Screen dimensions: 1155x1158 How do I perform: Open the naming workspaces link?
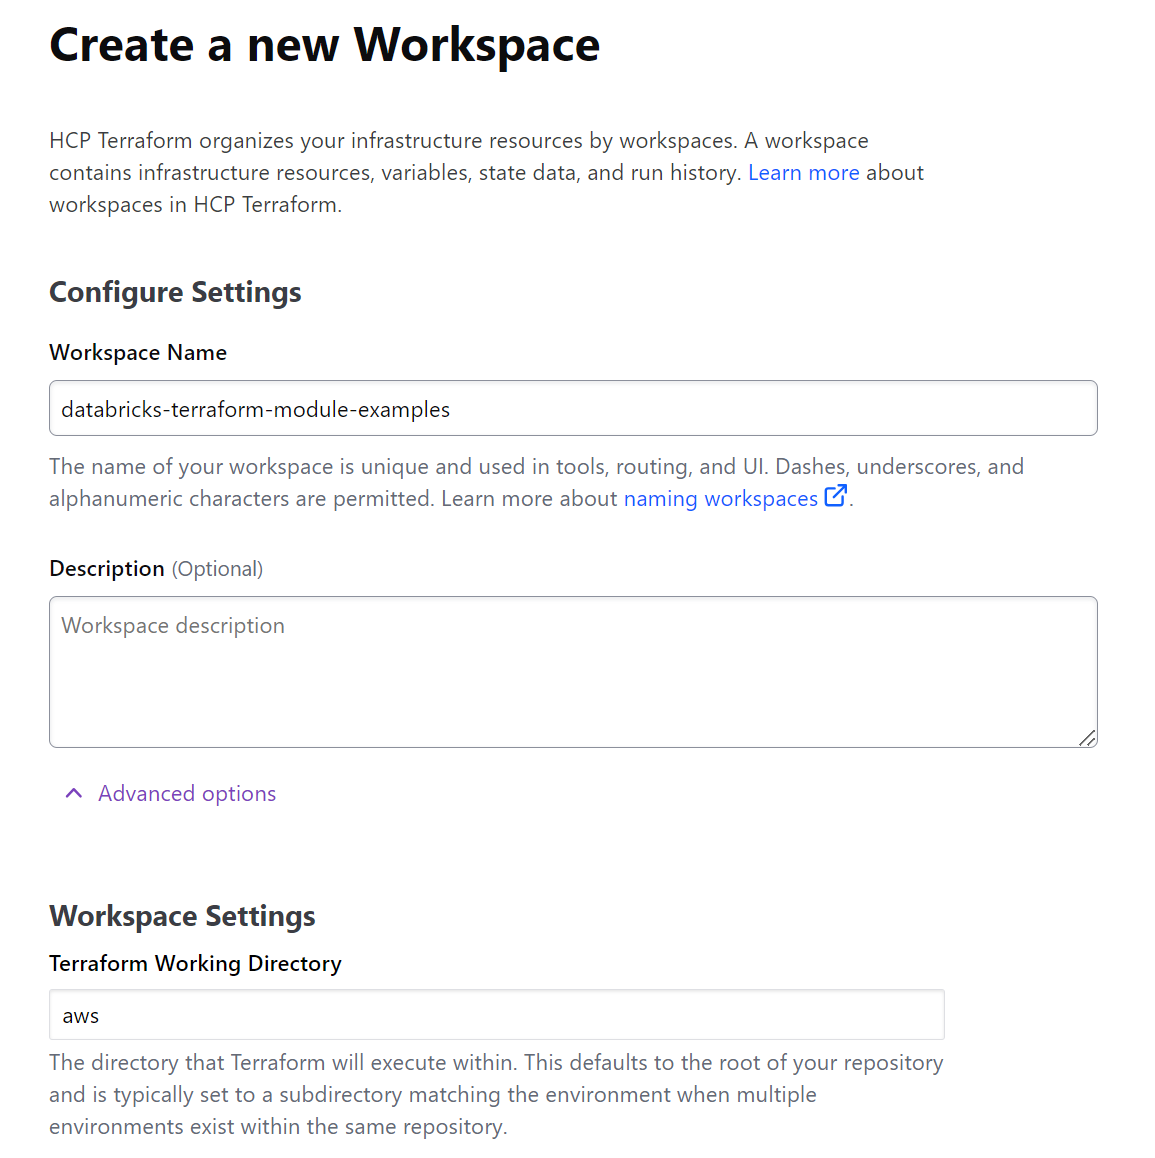721,499
